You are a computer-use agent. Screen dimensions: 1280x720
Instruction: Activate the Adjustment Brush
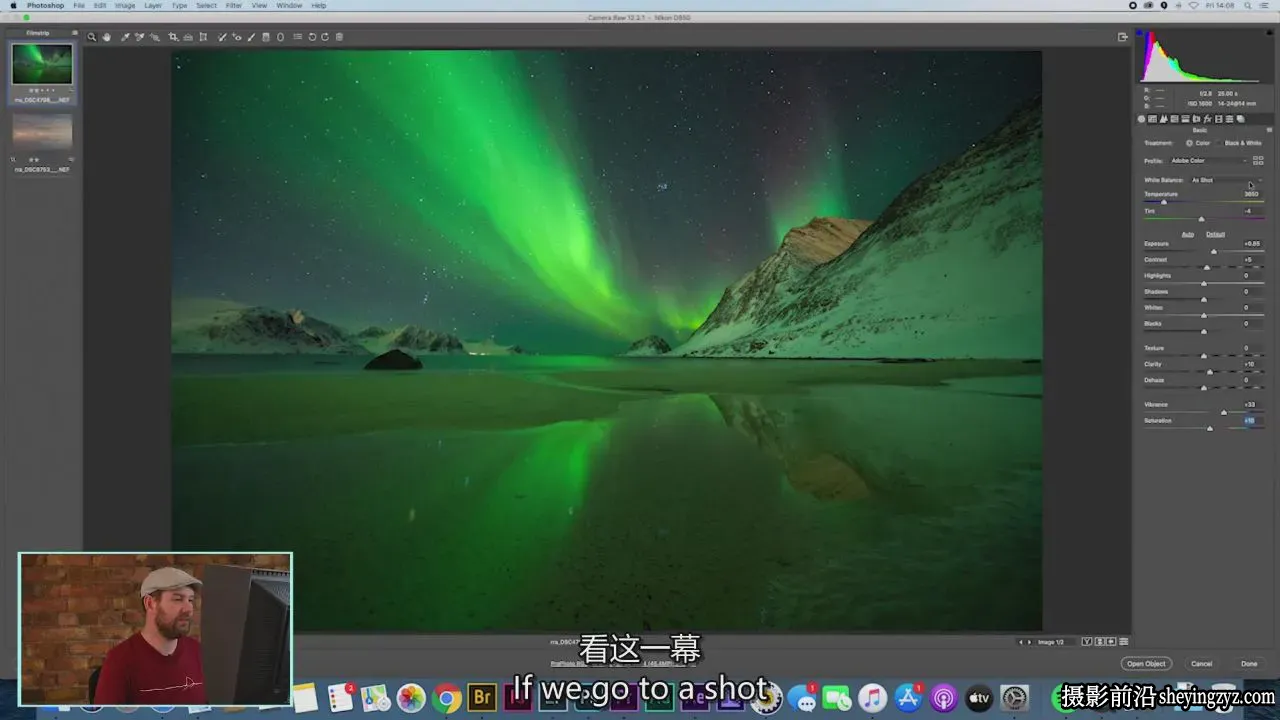click(x=252, y=37)
